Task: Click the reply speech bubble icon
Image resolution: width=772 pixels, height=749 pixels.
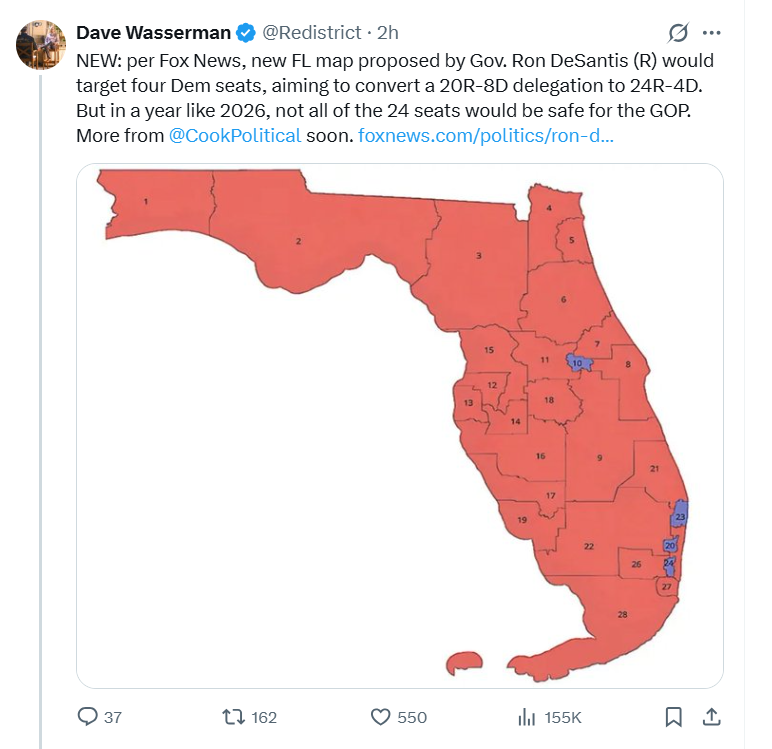Action: 88,716
